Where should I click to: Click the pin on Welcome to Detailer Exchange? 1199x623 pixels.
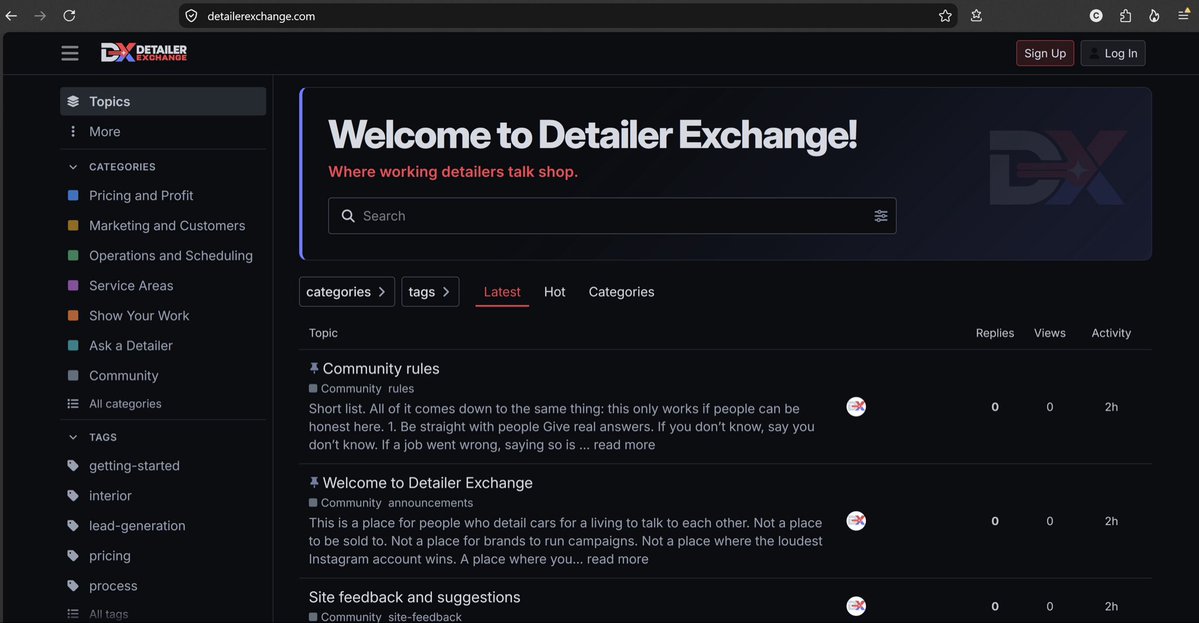coord(314,482)
